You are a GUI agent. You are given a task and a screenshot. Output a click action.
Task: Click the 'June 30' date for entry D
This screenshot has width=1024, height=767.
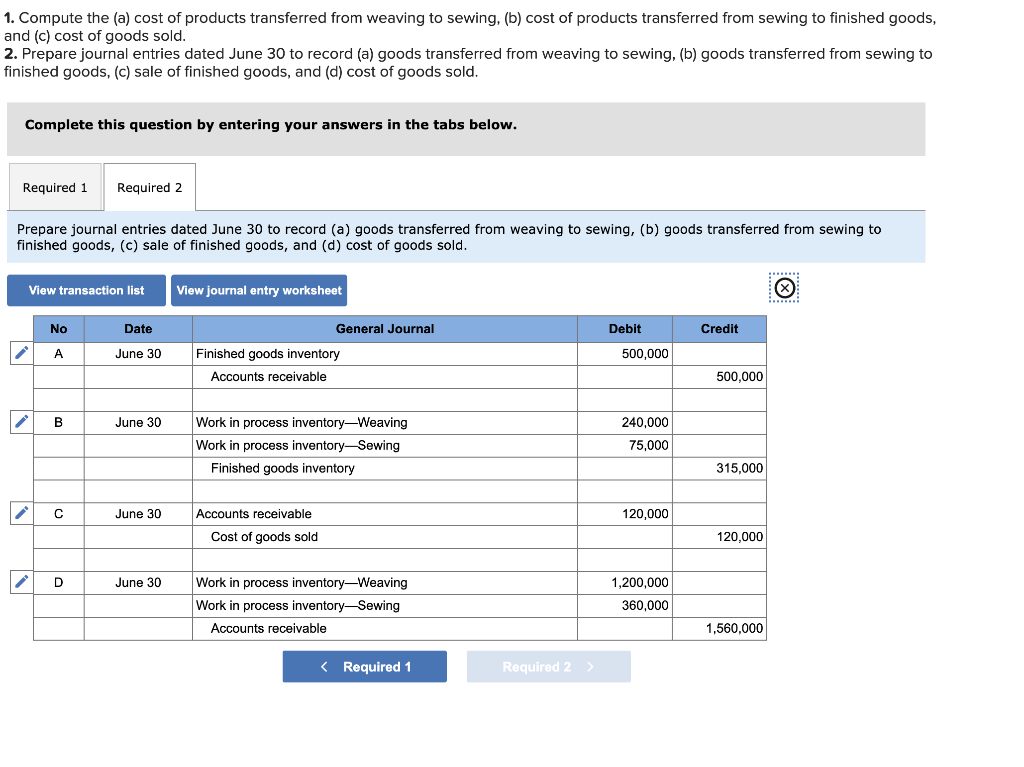138,583
